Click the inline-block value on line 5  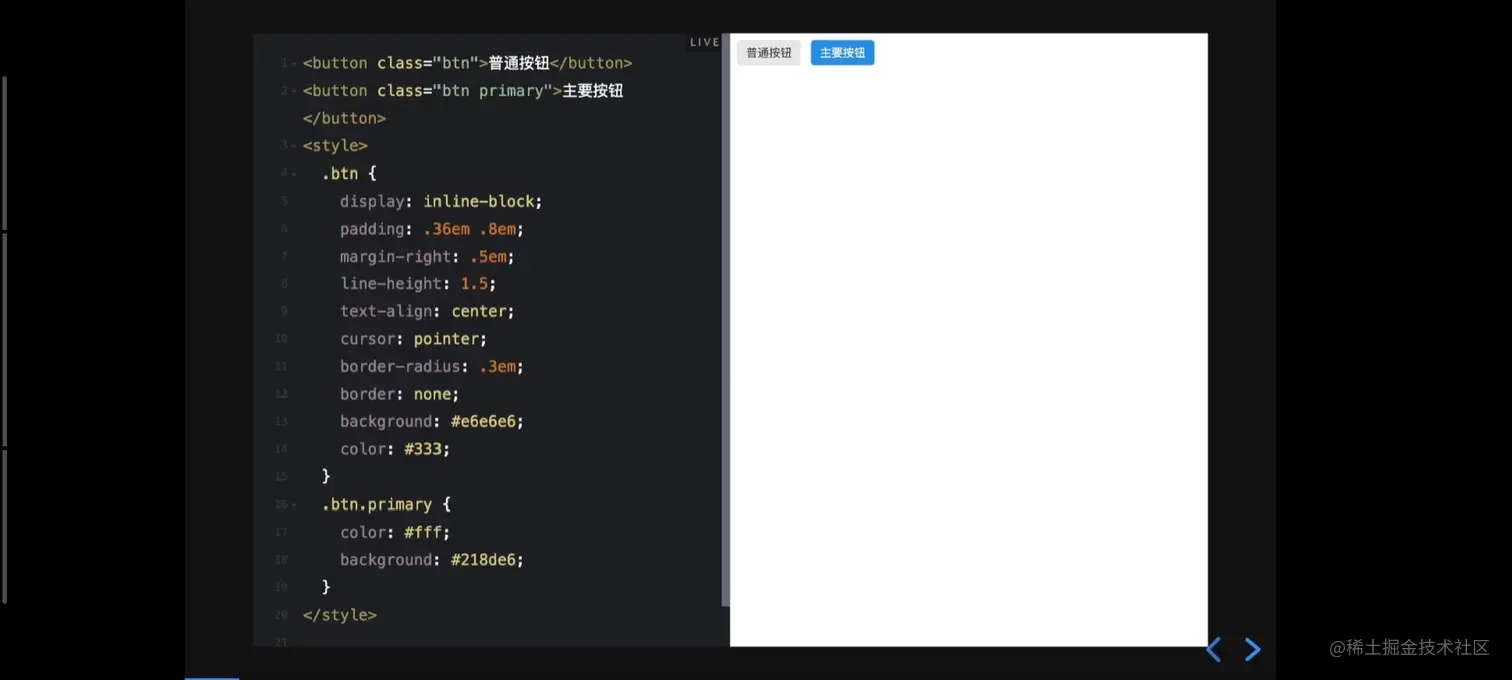[481, 201]
